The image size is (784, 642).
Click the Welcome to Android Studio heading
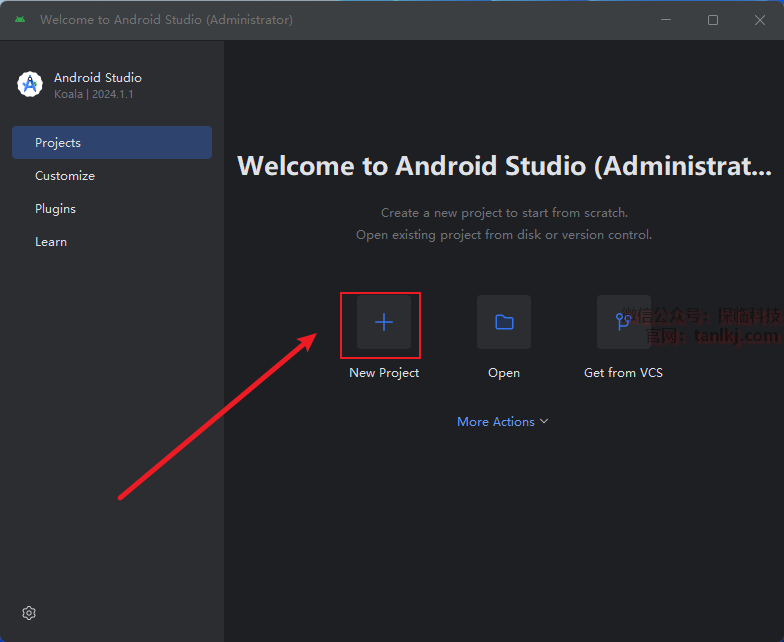coord(504,166)
